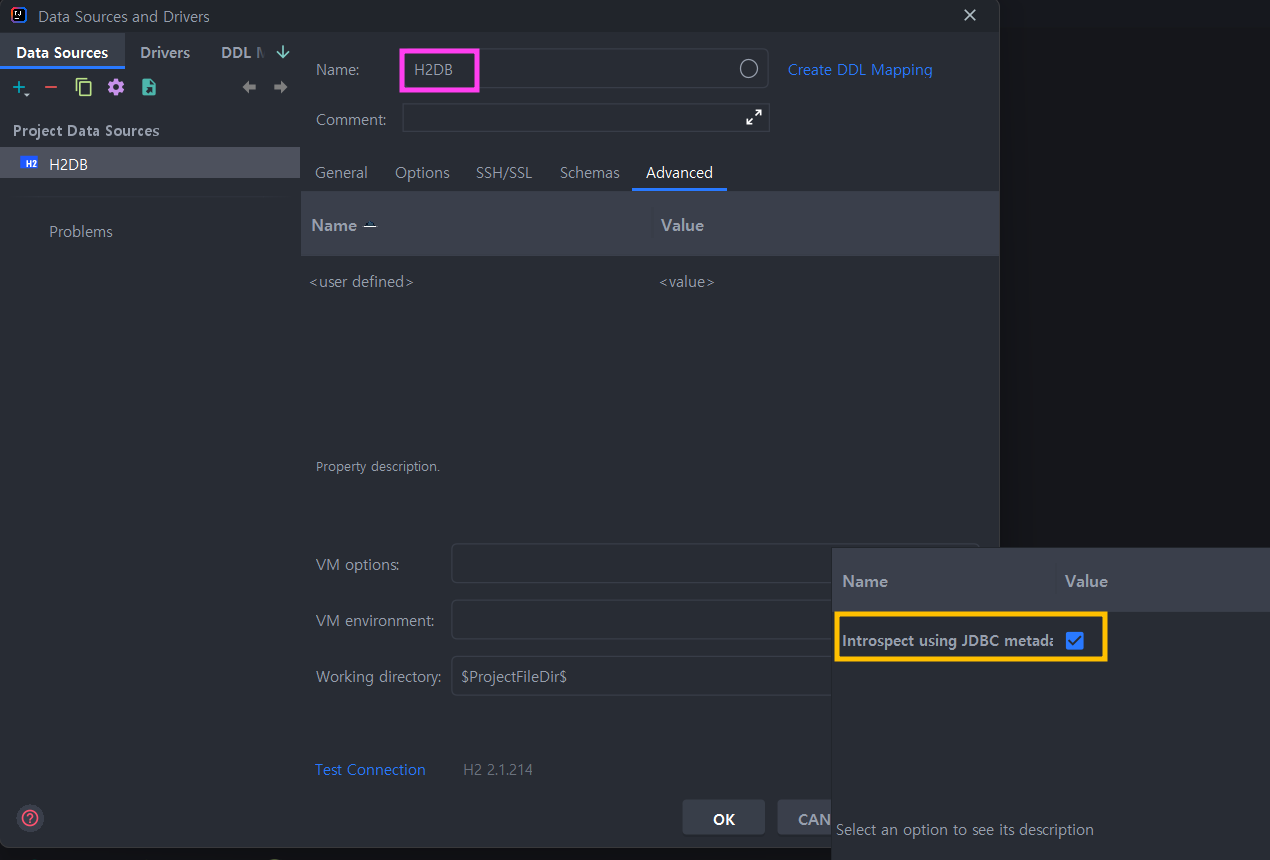Click the Name input field containing H2DB
The image size is (1270, 860).
click(x=585, y=69)
